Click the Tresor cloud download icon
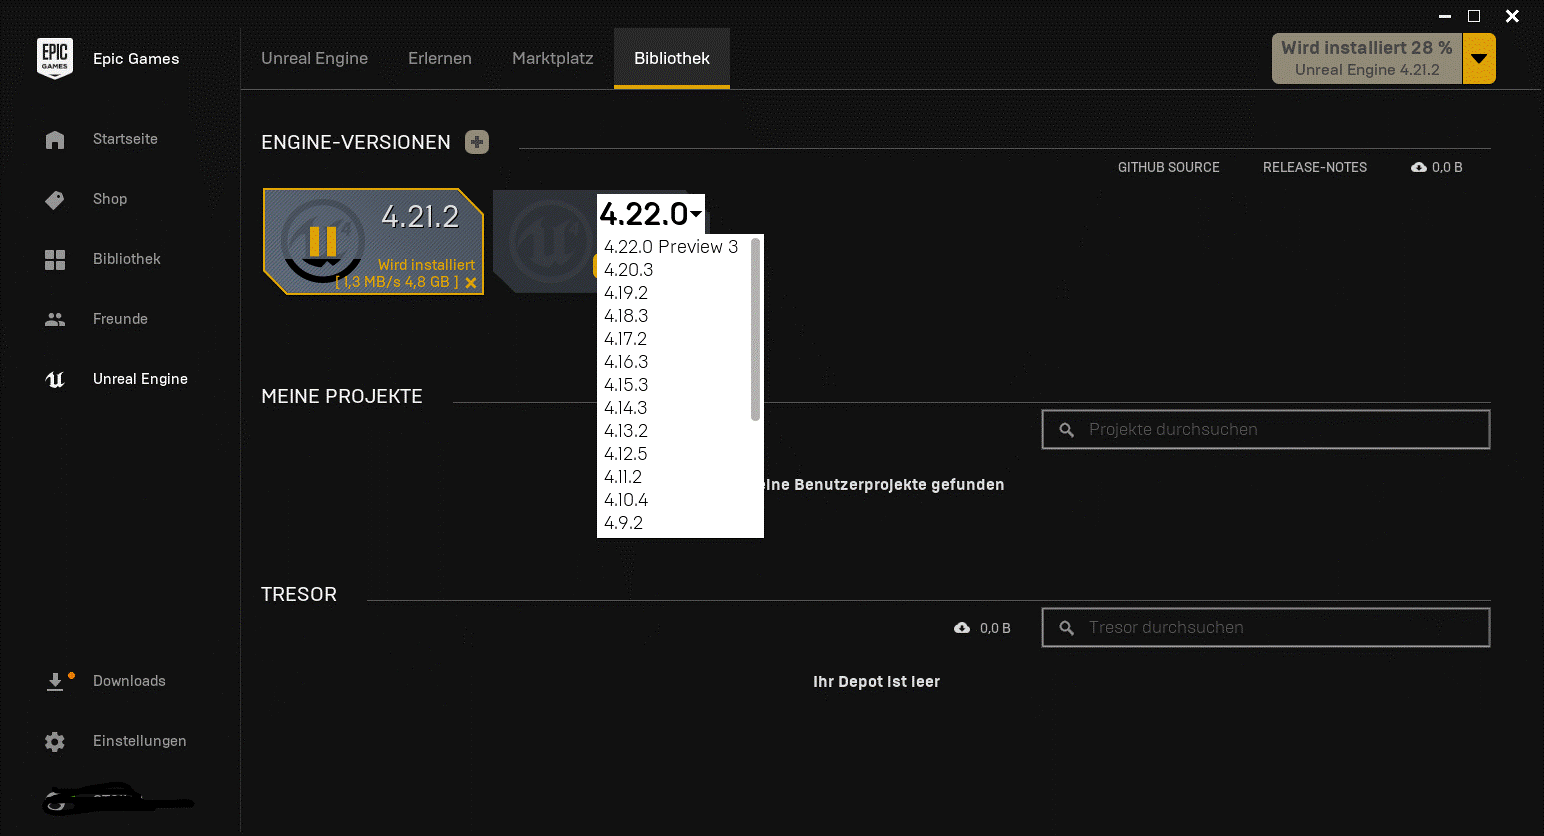 click(962, 628)
